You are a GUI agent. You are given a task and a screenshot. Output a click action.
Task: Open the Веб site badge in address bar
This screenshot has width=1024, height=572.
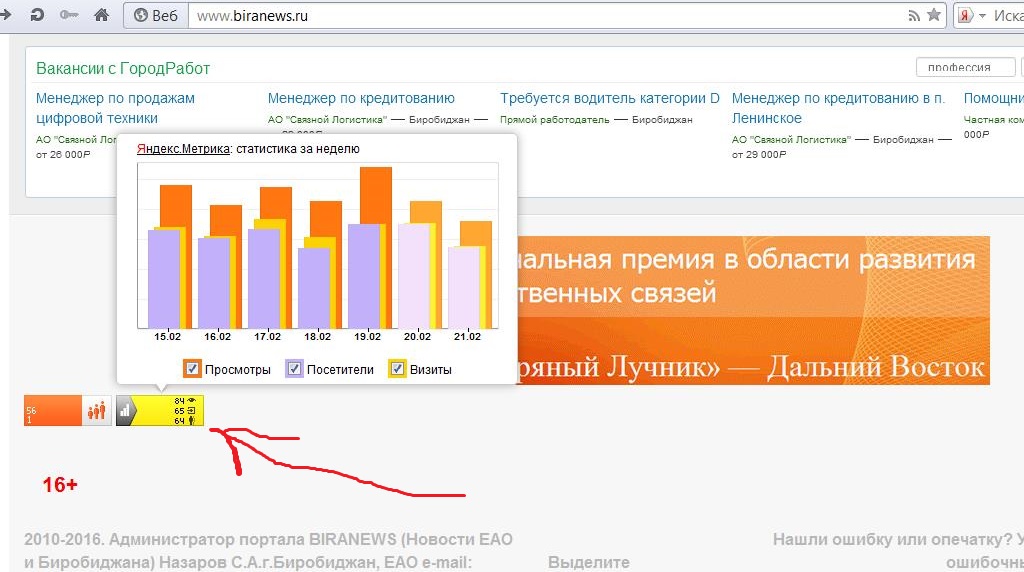click(156, 15)
